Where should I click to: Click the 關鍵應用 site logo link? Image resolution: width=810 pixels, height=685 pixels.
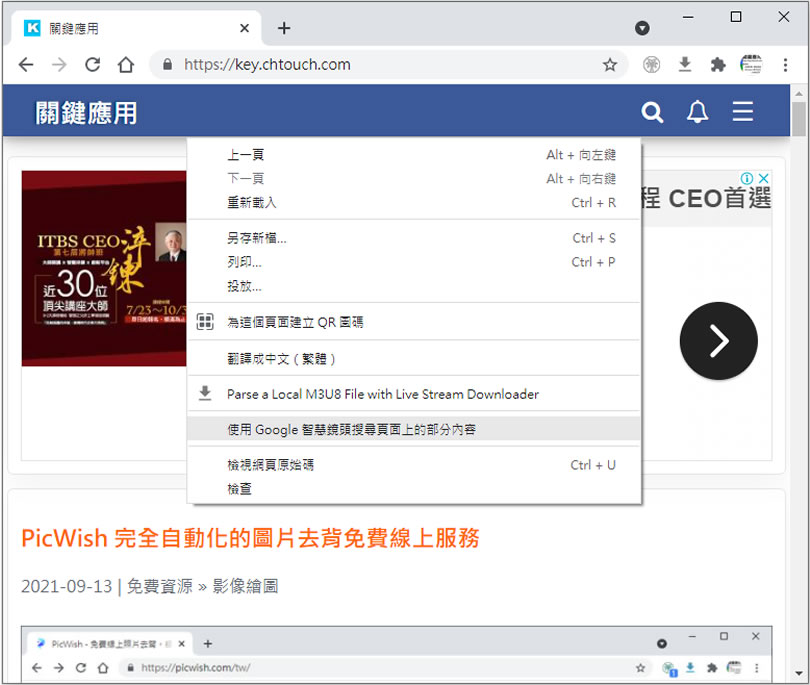point(86,113)
